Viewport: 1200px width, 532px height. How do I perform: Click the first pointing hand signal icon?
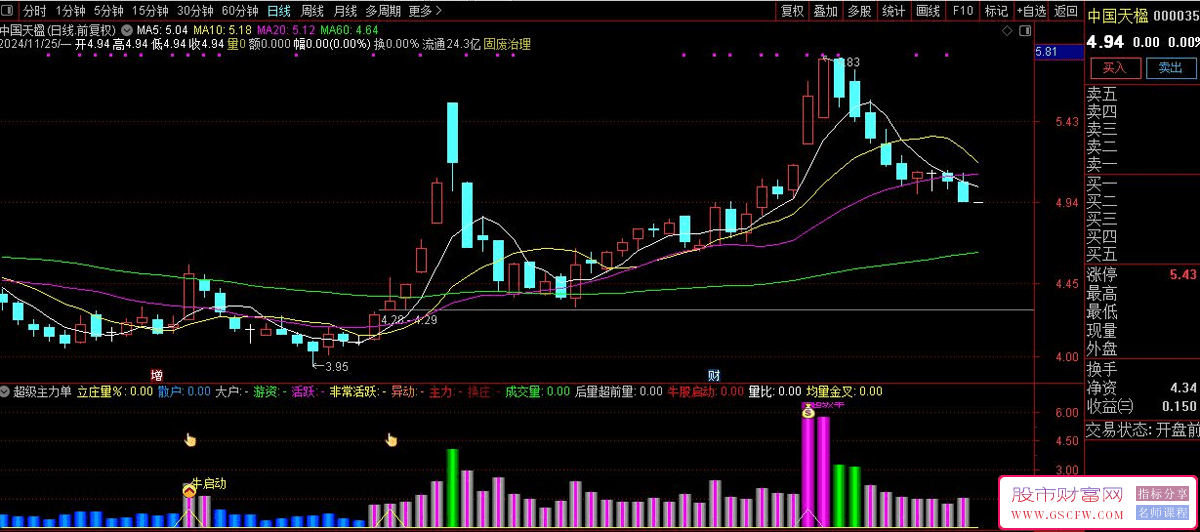click(190, 439)
